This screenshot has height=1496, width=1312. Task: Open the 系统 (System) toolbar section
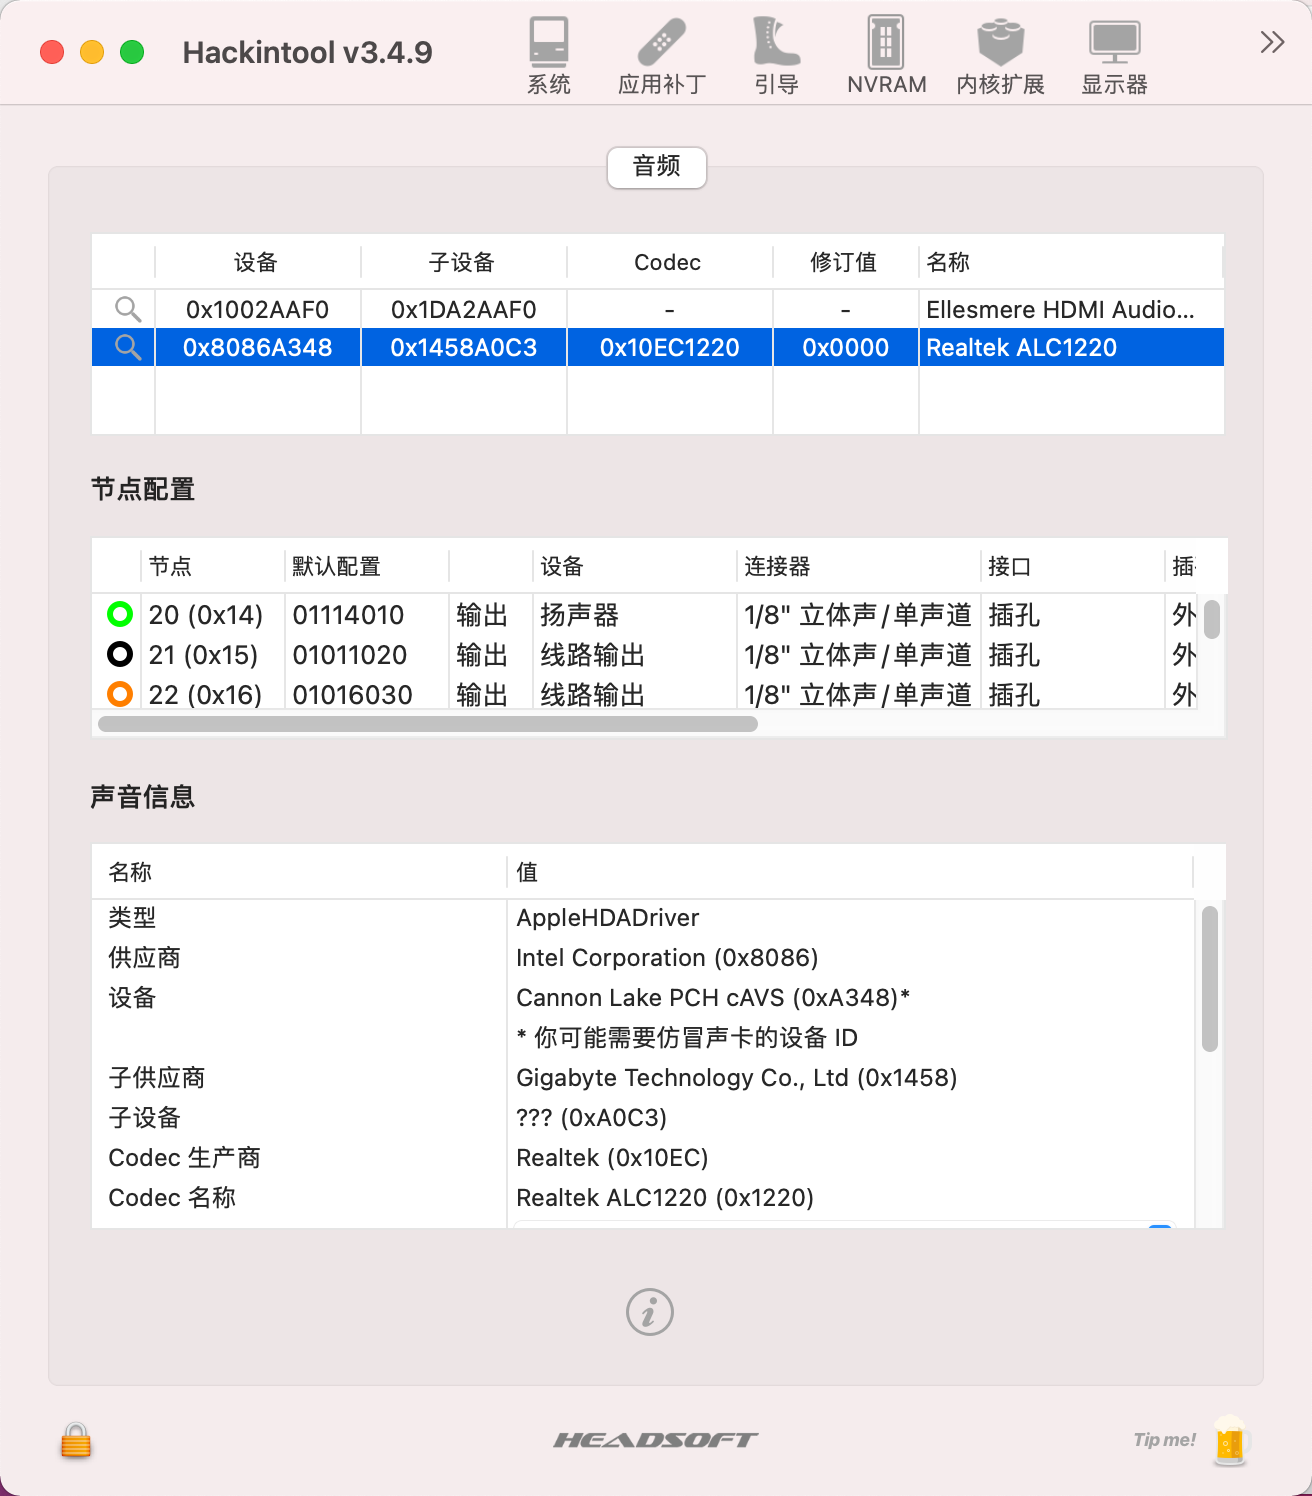(x=549, y=56)
